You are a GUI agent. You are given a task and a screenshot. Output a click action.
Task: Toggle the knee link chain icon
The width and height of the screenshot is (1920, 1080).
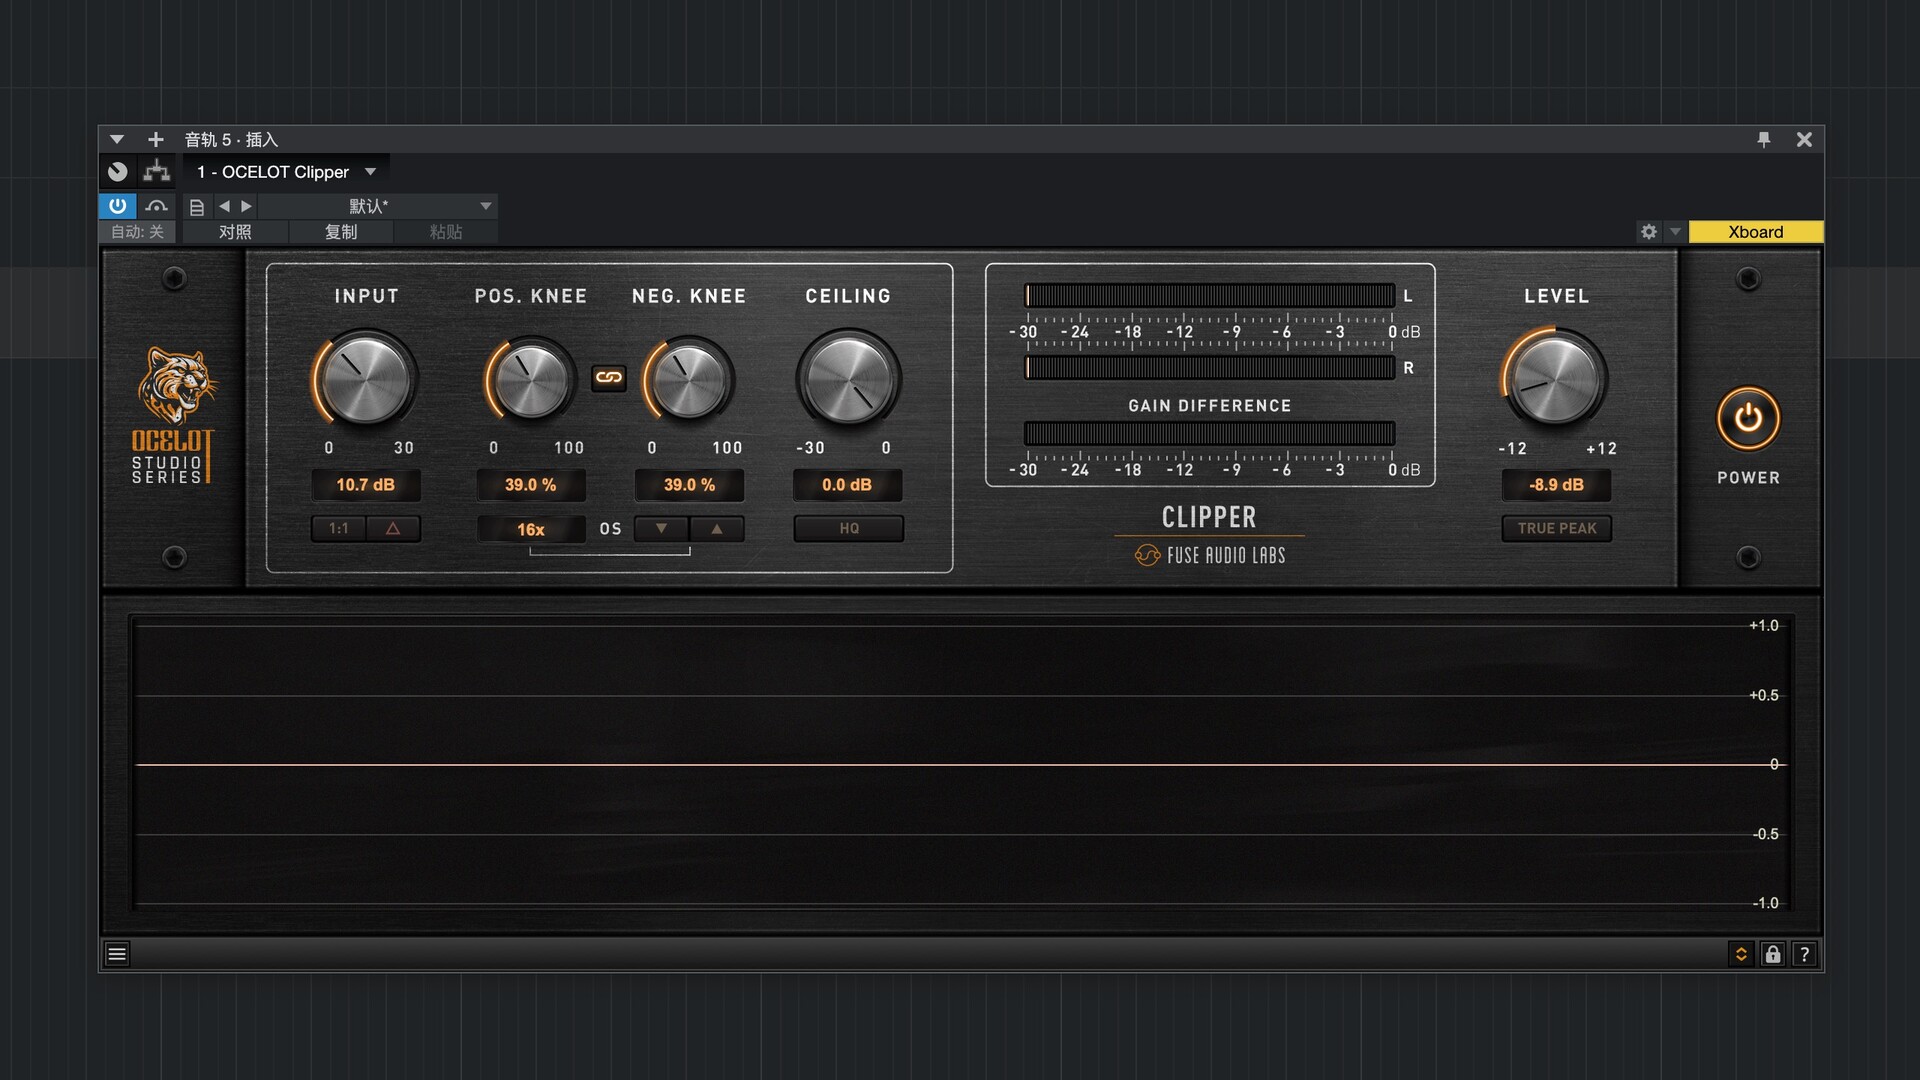point(609,378)
